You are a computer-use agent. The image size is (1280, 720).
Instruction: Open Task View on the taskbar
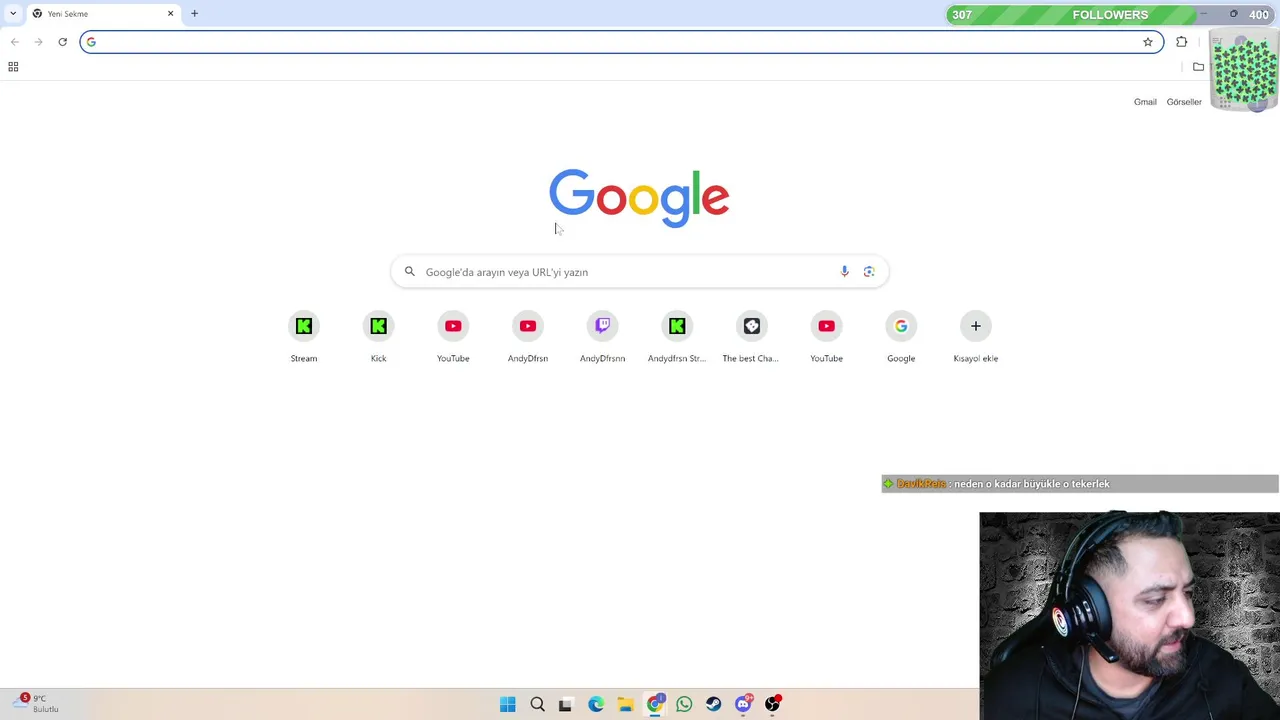pyautogui.click(x=565, y=704)
